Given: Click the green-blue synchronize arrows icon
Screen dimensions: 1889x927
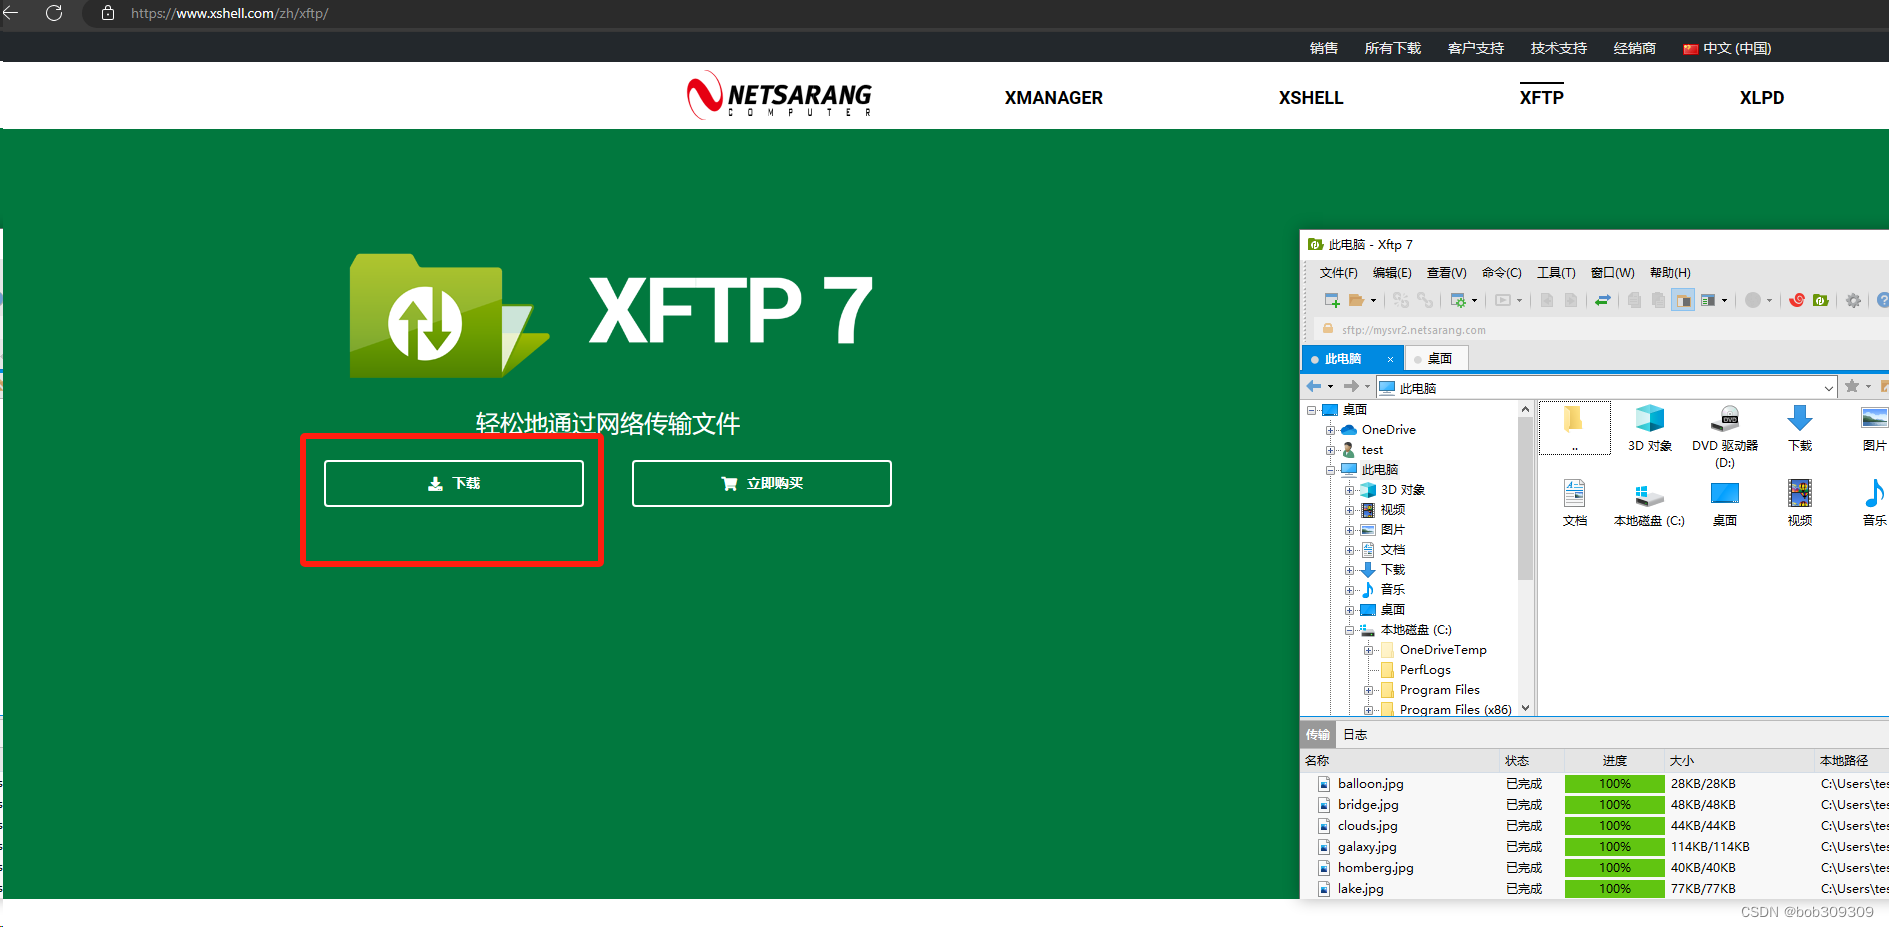Looking at the screenshot, I should [1603, 300].
